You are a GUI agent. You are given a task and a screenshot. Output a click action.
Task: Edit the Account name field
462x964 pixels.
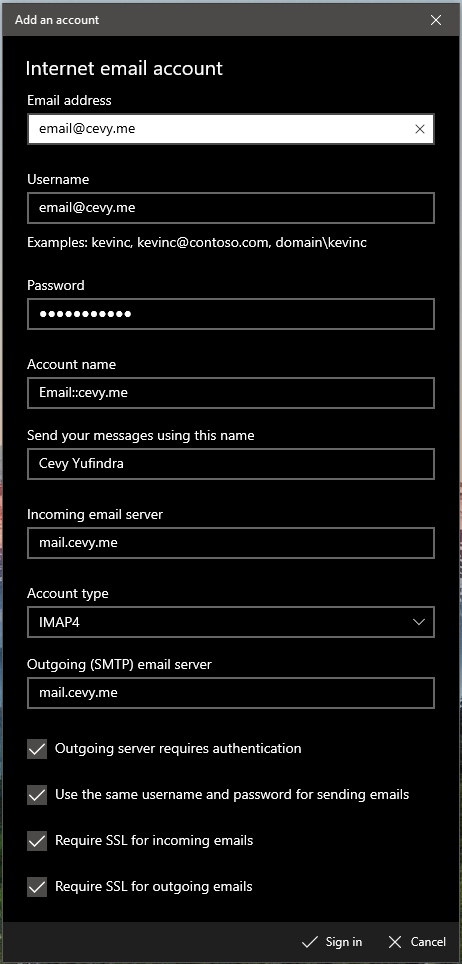[x=231, y=393]
